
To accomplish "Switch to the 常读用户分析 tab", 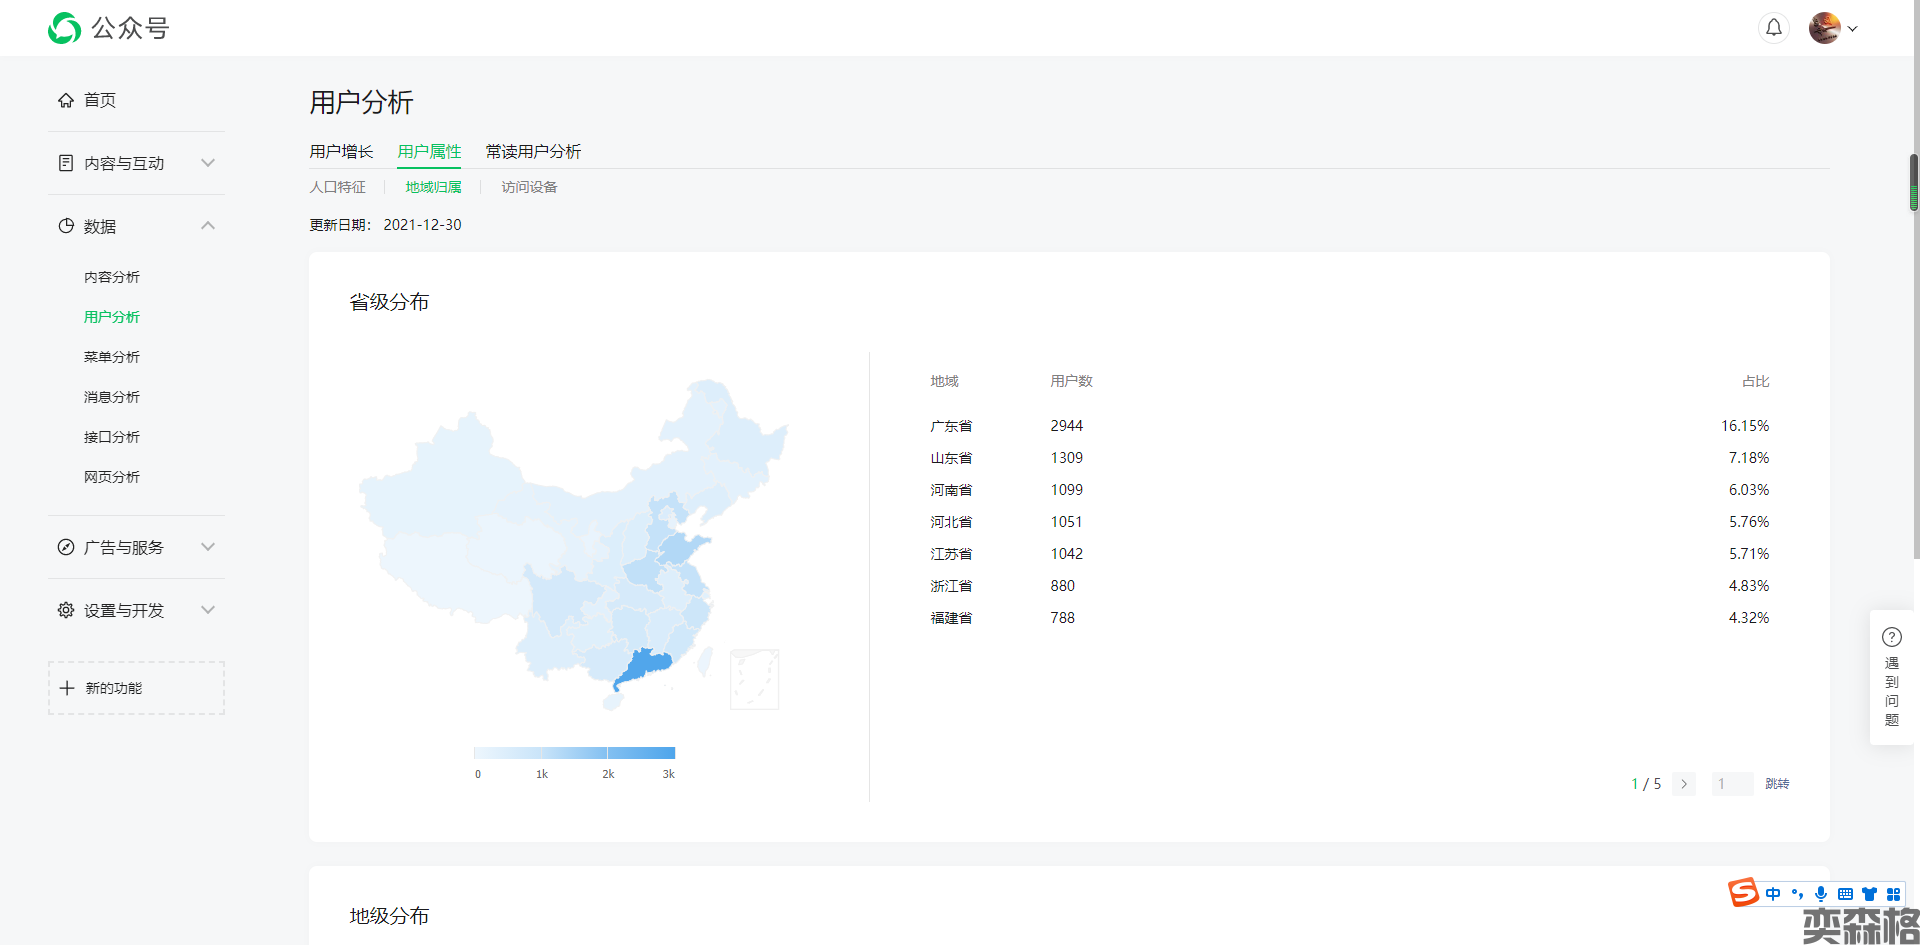I will (533, 151).
